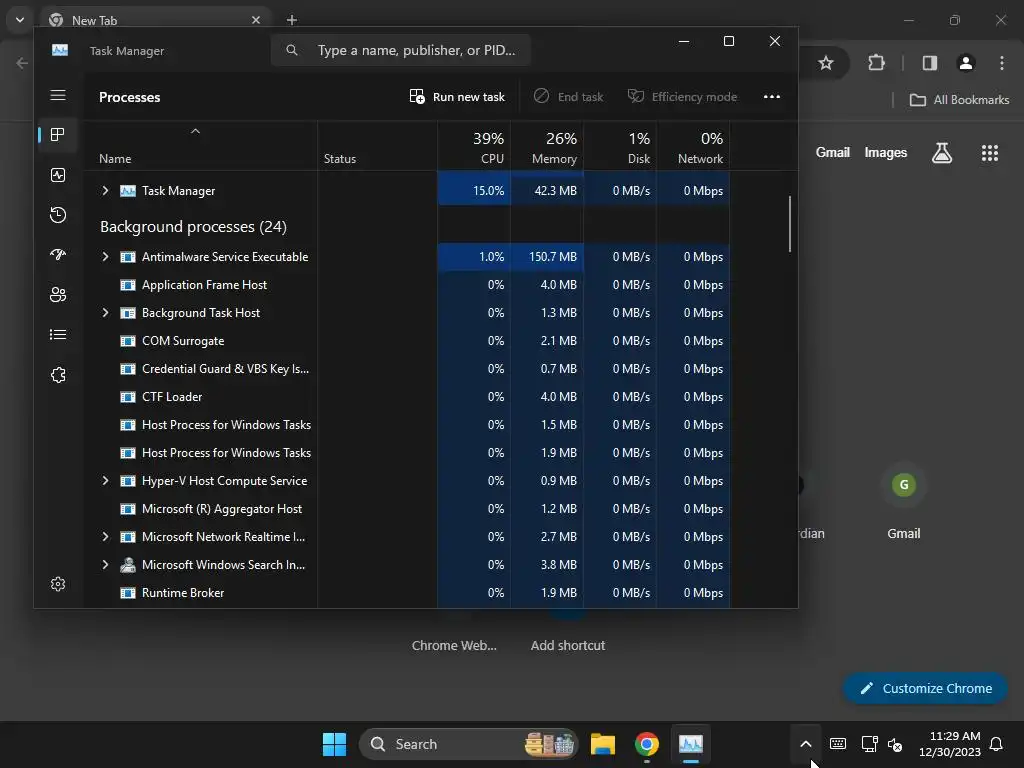The image size is (1024, 768).
Task: Expand the Task Manager process row
Action: [105, 191]
